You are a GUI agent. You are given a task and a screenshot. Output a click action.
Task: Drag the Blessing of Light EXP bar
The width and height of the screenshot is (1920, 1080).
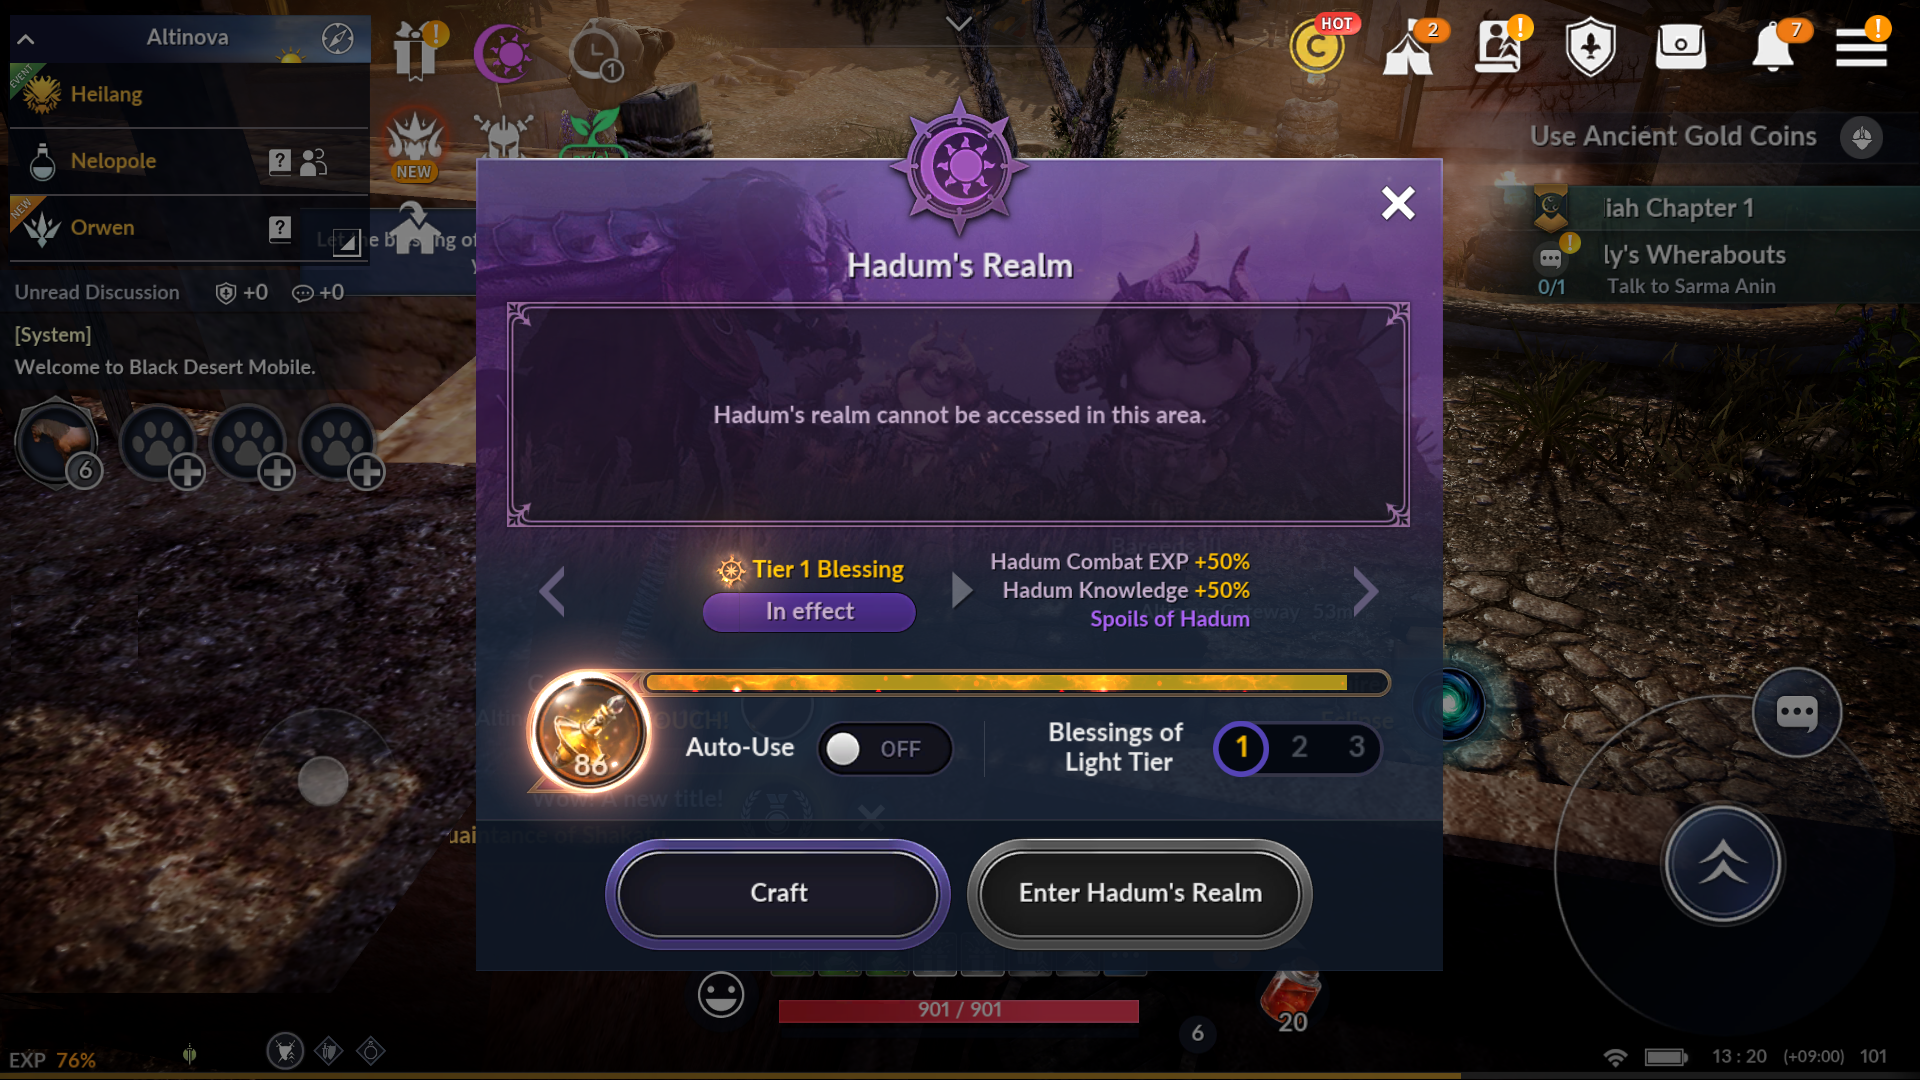click(1014, 682)
